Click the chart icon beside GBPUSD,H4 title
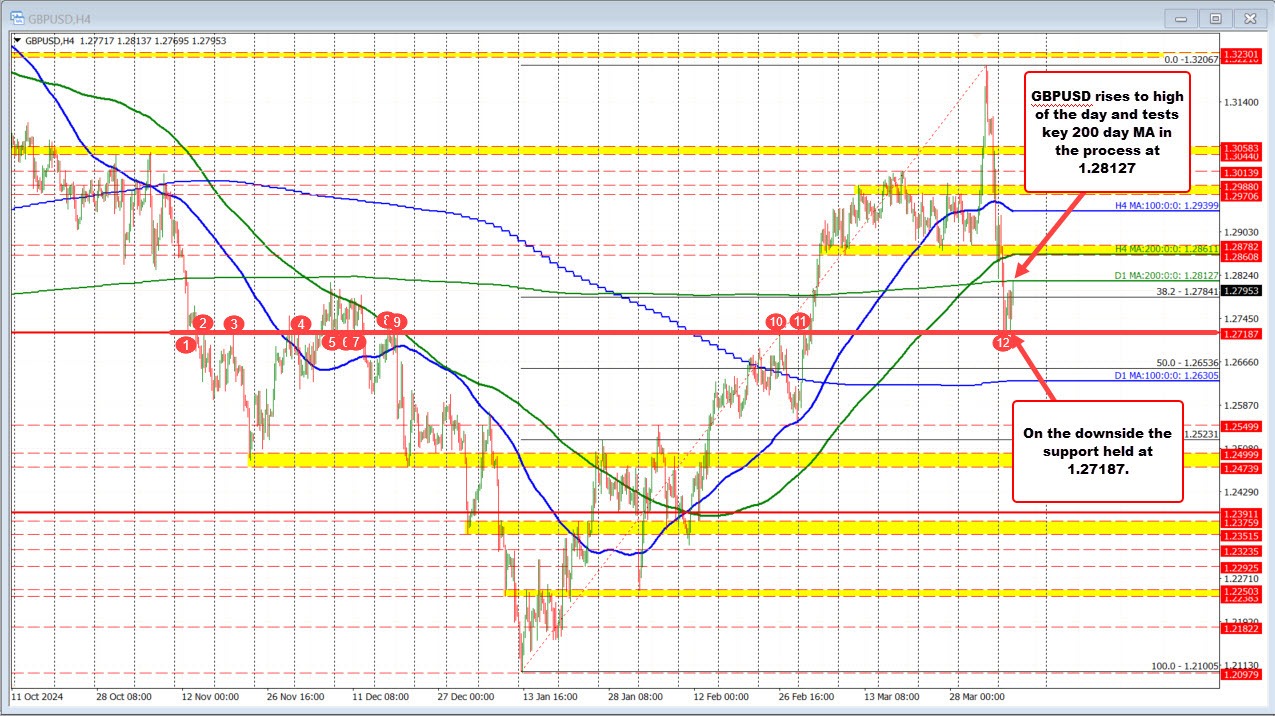This screenshot has width=1275, height=716. [15, 17]
